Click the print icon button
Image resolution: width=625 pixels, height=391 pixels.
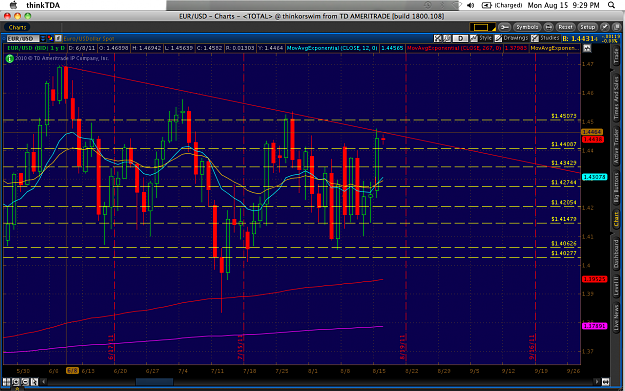(x=548, y=27)
